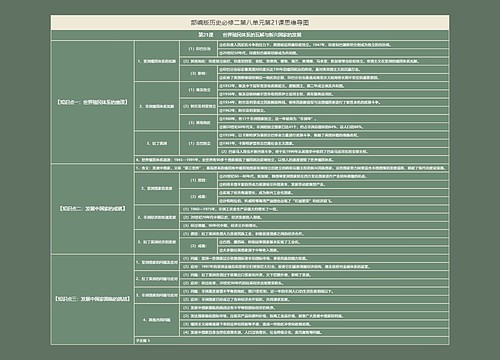Click the row starting with (1) 1960—1975年
Screen dimensions: 500x360
[x=314, y=209]
